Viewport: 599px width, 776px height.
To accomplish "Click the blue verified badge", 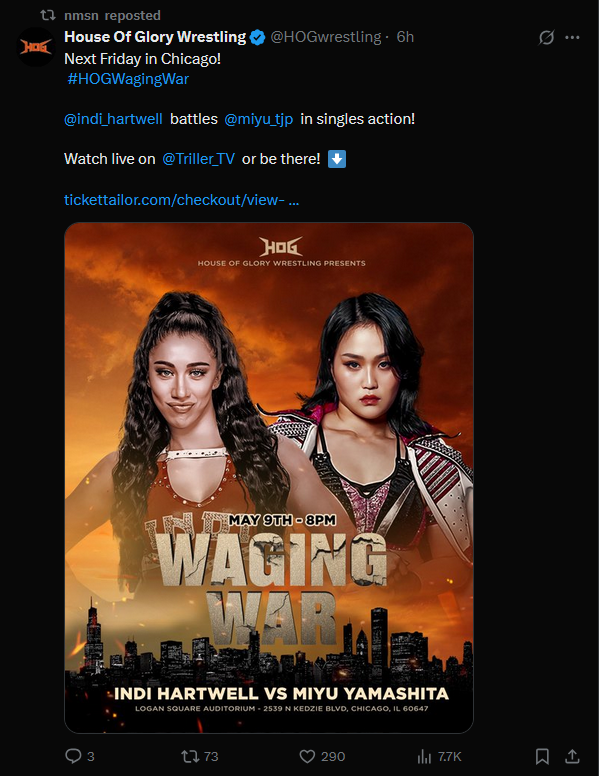I will [257, 37].
